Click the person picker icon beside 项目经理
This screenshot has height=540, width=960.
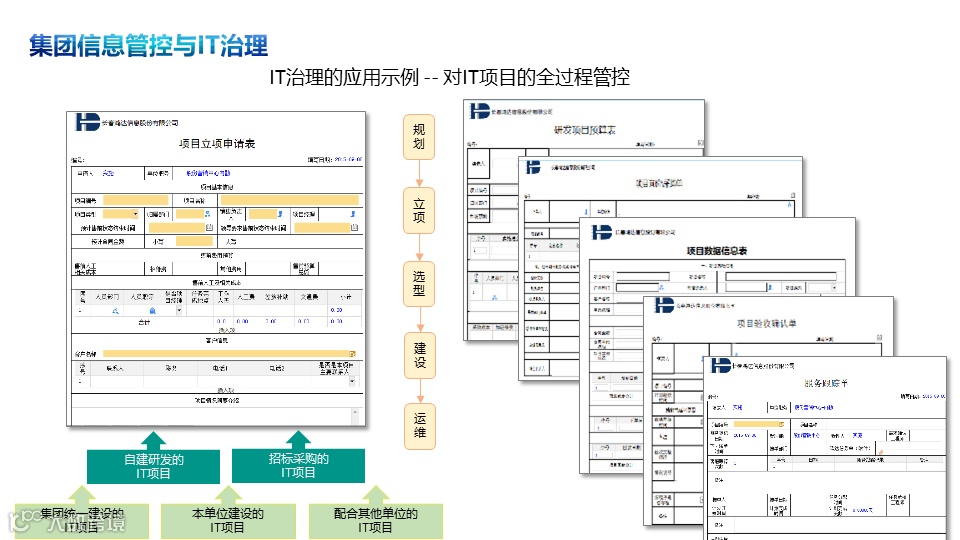(x=353, y=214)
